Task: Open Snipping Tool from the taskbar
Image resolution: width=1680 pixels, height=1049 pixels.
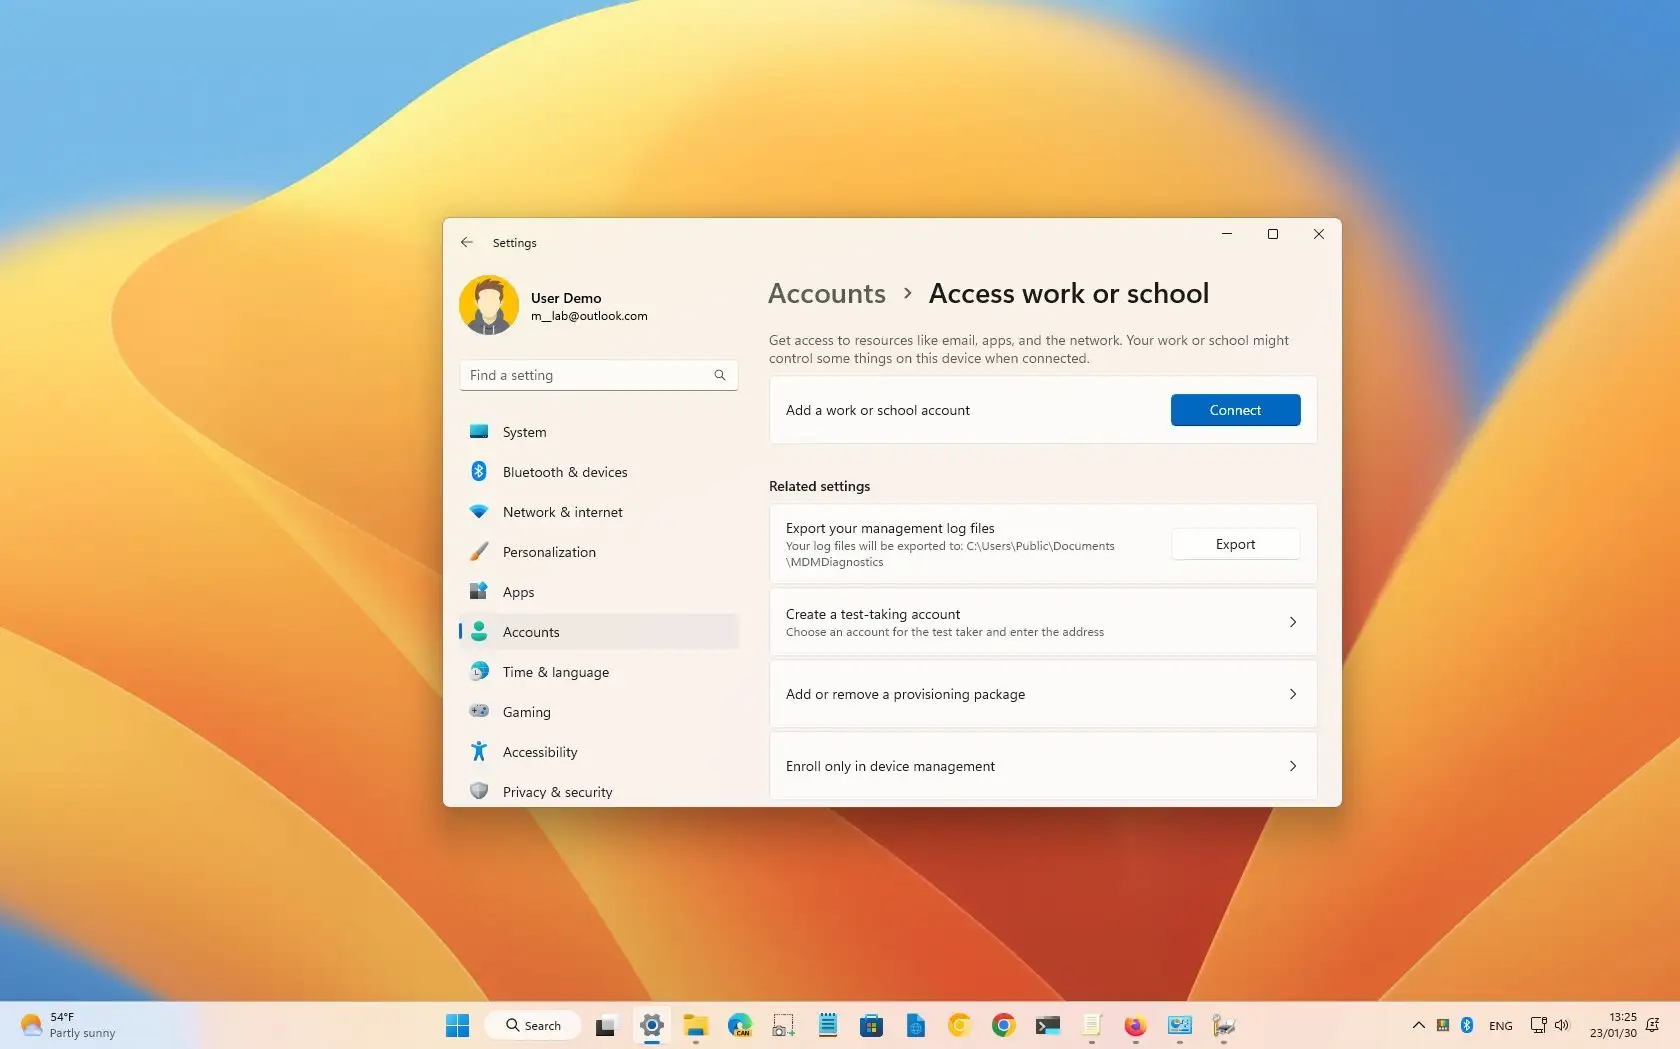Action: point(784,1025)
